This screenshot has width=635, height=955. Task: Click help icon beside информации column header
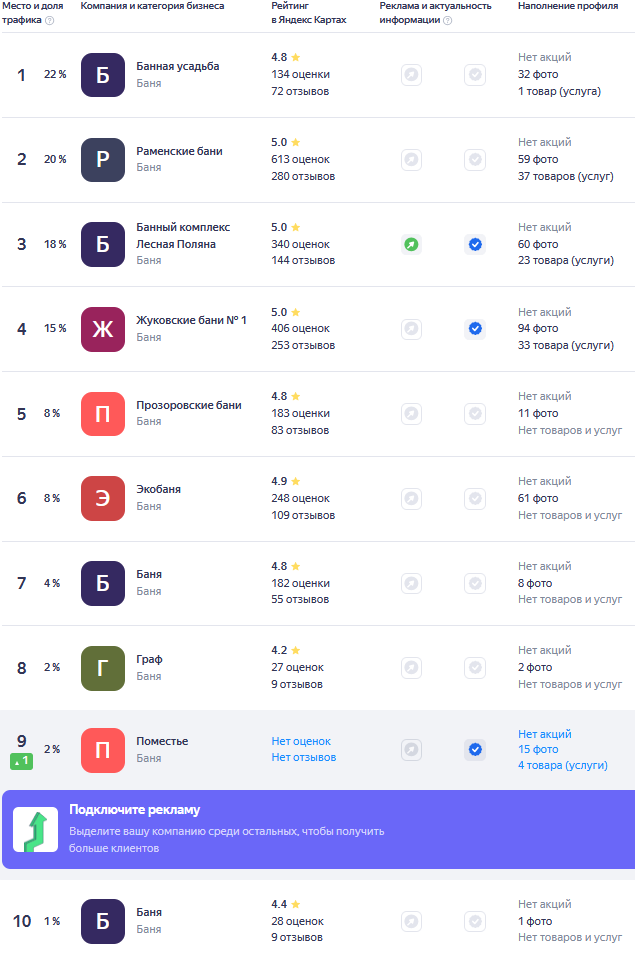(x=447, y=20)
